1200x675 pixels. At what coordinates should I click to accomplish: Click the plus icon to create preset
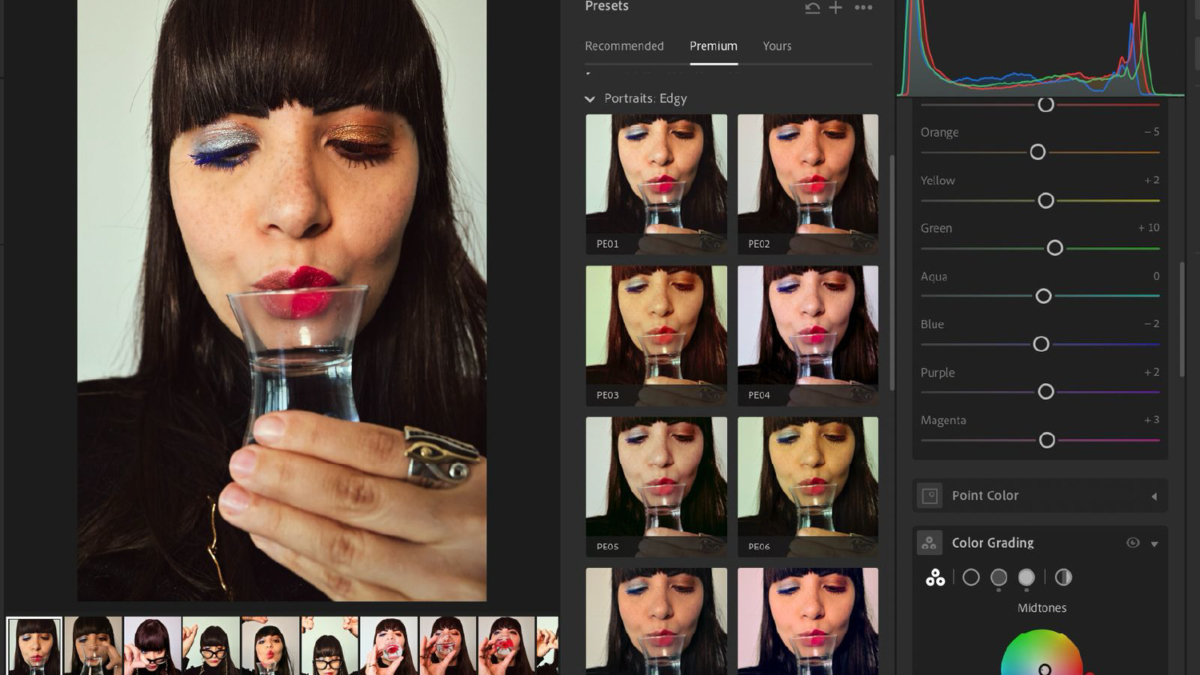pyautogui.click(x=836, y=8)
